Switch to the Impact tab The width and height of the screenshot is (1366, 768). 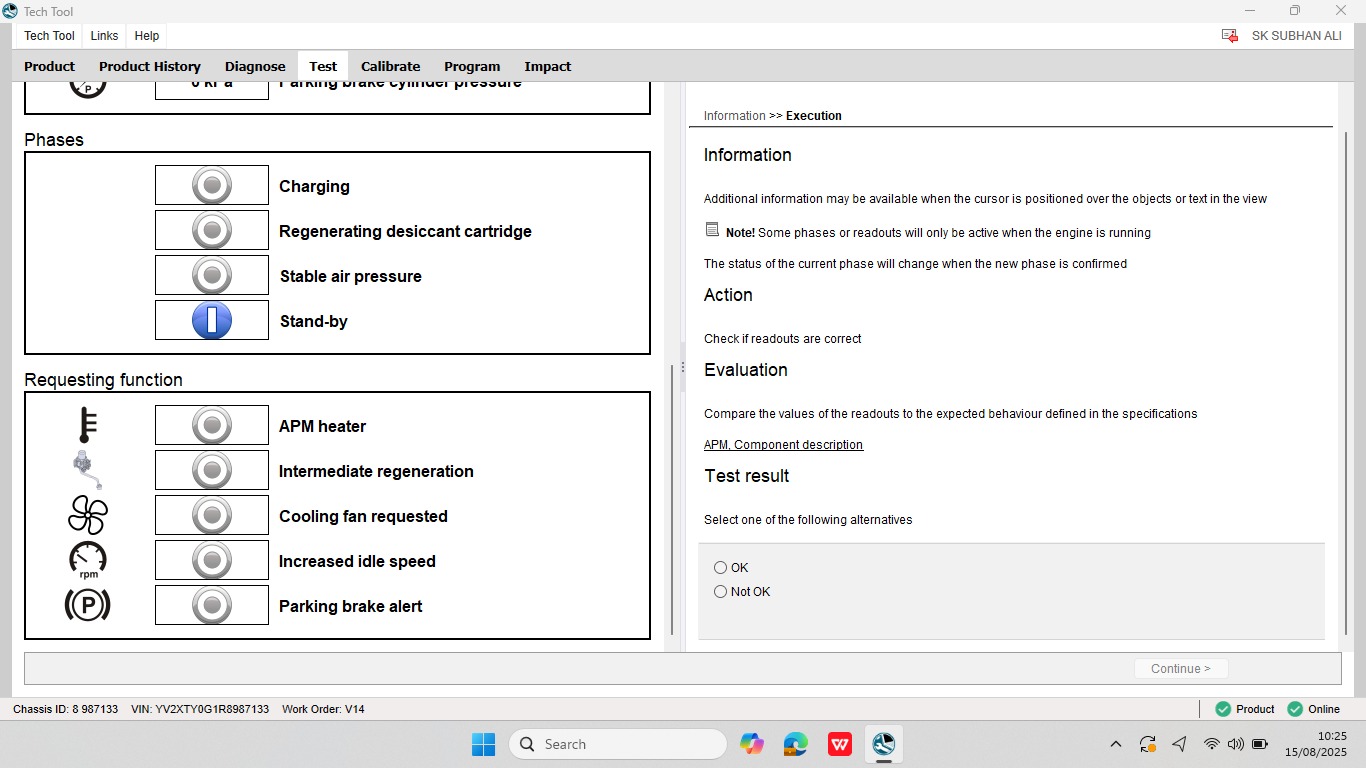click(548, 66)
